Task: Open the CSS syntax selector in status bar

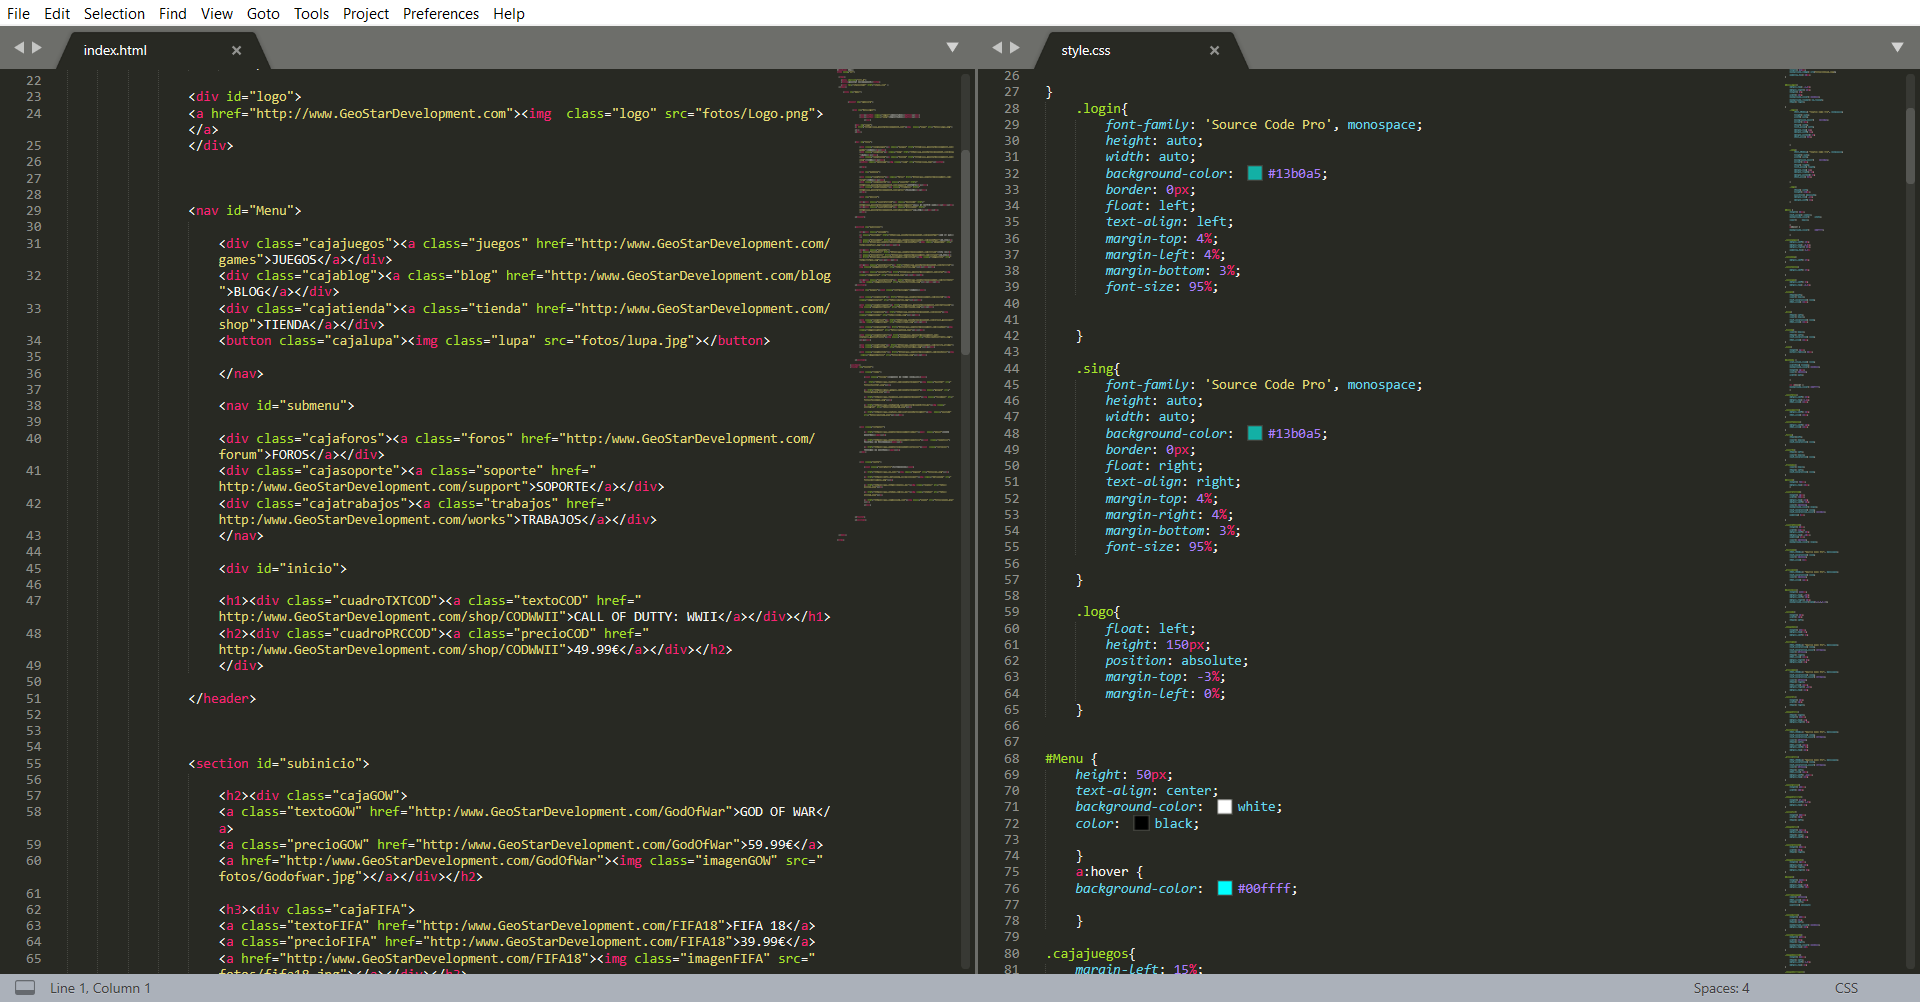Action: (1846, 988)
